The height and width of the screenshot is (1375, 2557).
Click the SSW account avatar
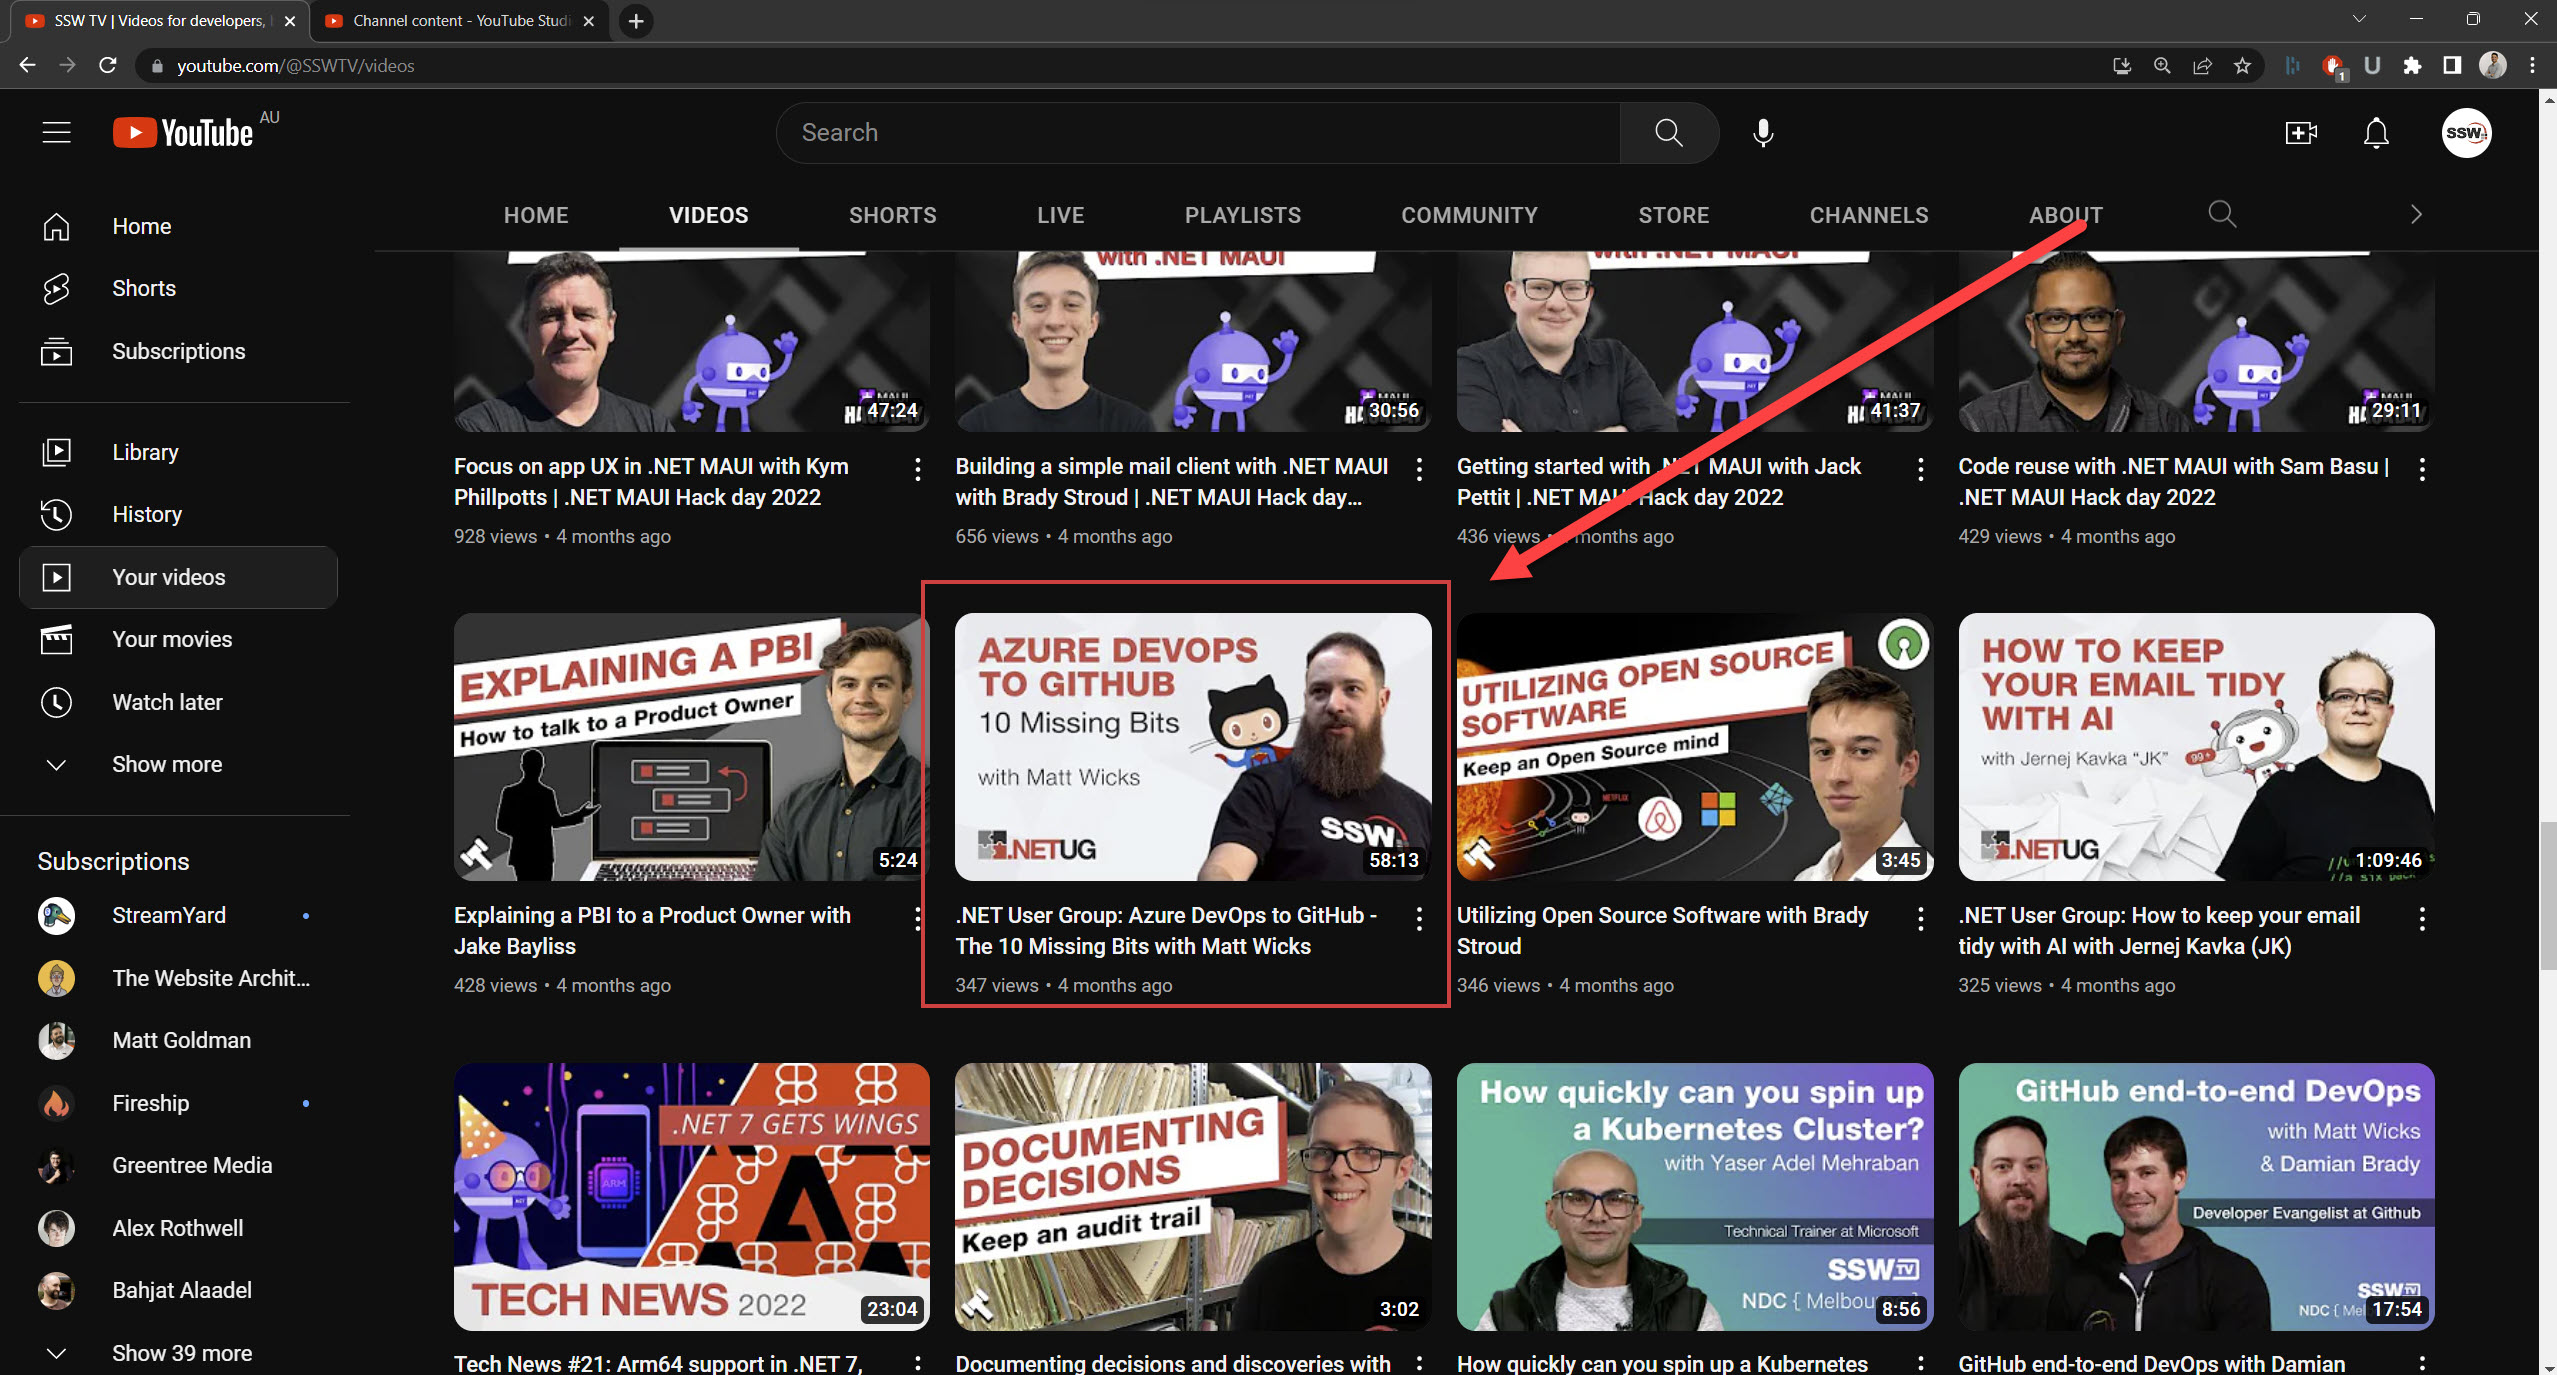coord(2466,132)
